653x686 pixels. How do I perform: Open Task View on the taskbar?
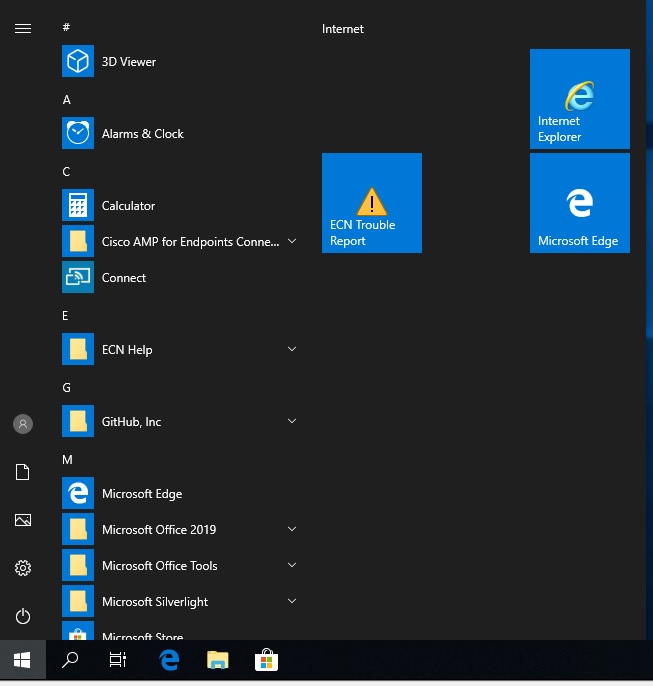[118, 660]
